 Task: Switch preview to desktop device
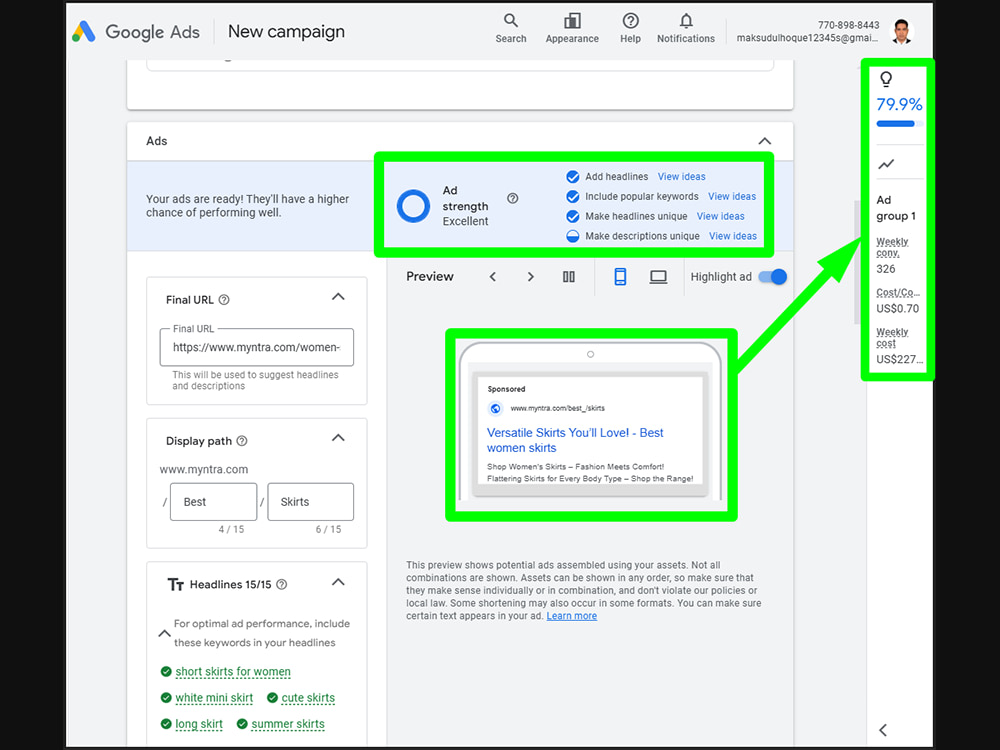point(658,277)
